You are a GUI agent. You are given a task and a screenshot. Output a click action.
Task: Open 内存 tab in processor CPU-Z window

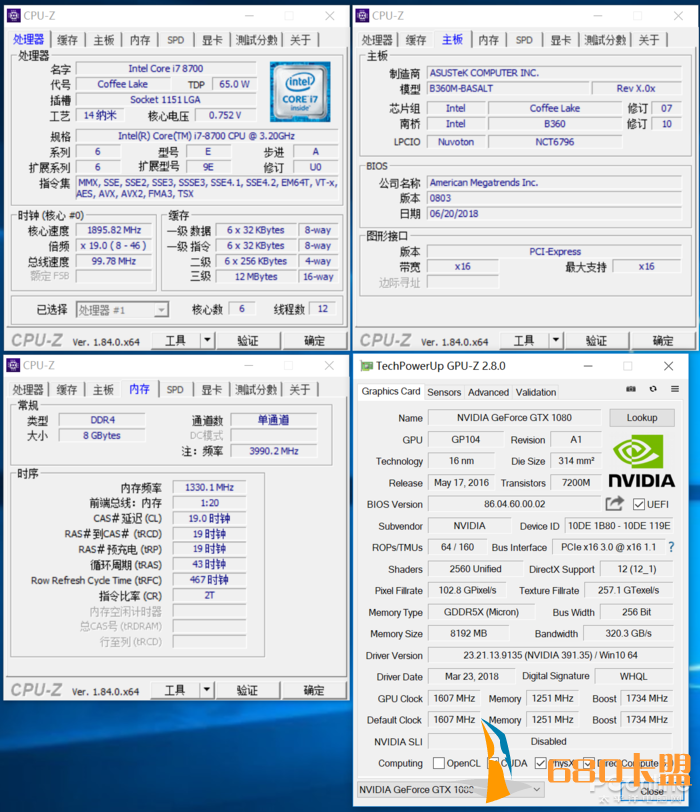click(140, 40)
